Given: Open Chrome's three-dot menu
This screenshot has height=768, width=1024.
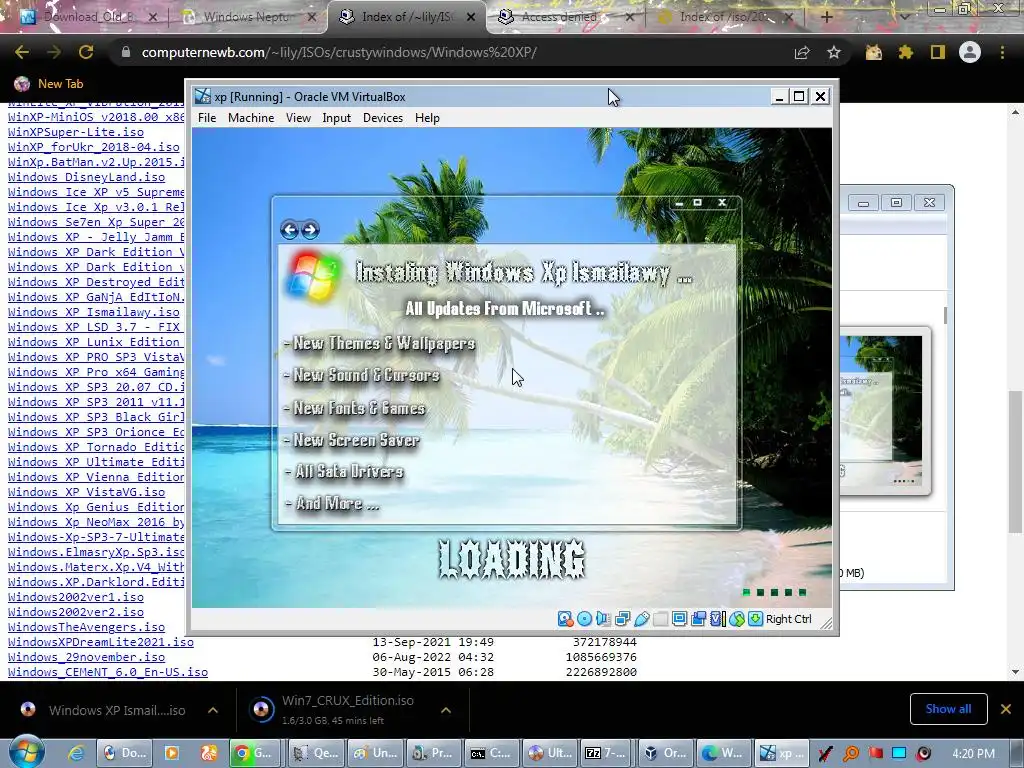Looking at the screenshot, I should pos(1002,52).
